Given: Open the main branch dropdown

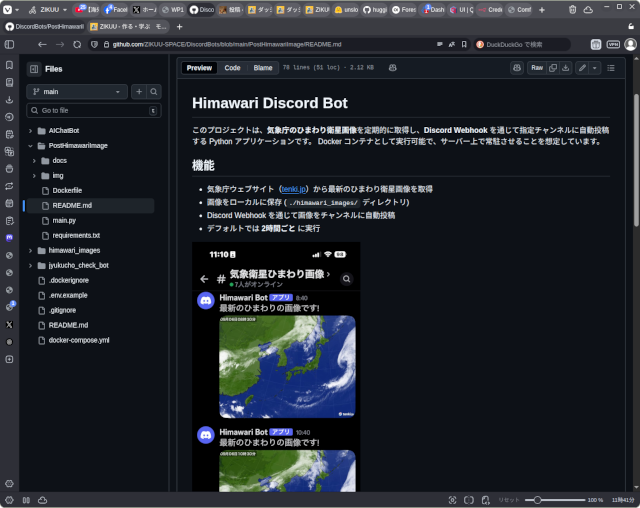Looking at the screenshot, I should (77, 92).
